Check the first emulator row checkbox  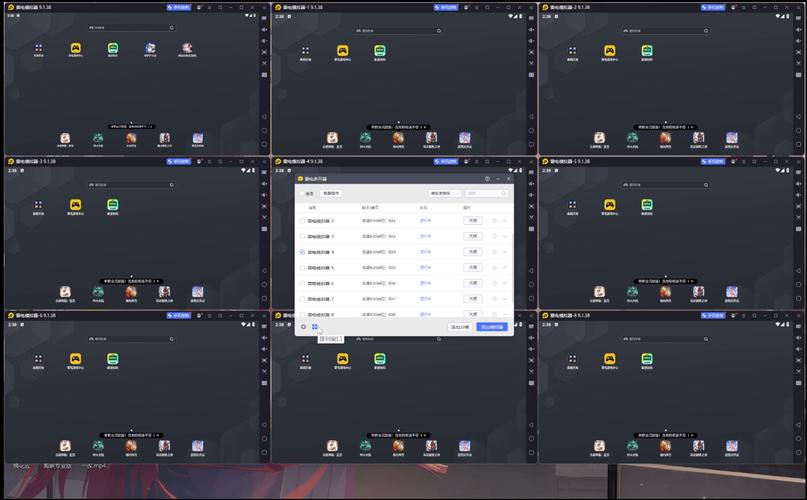(302, 220)
